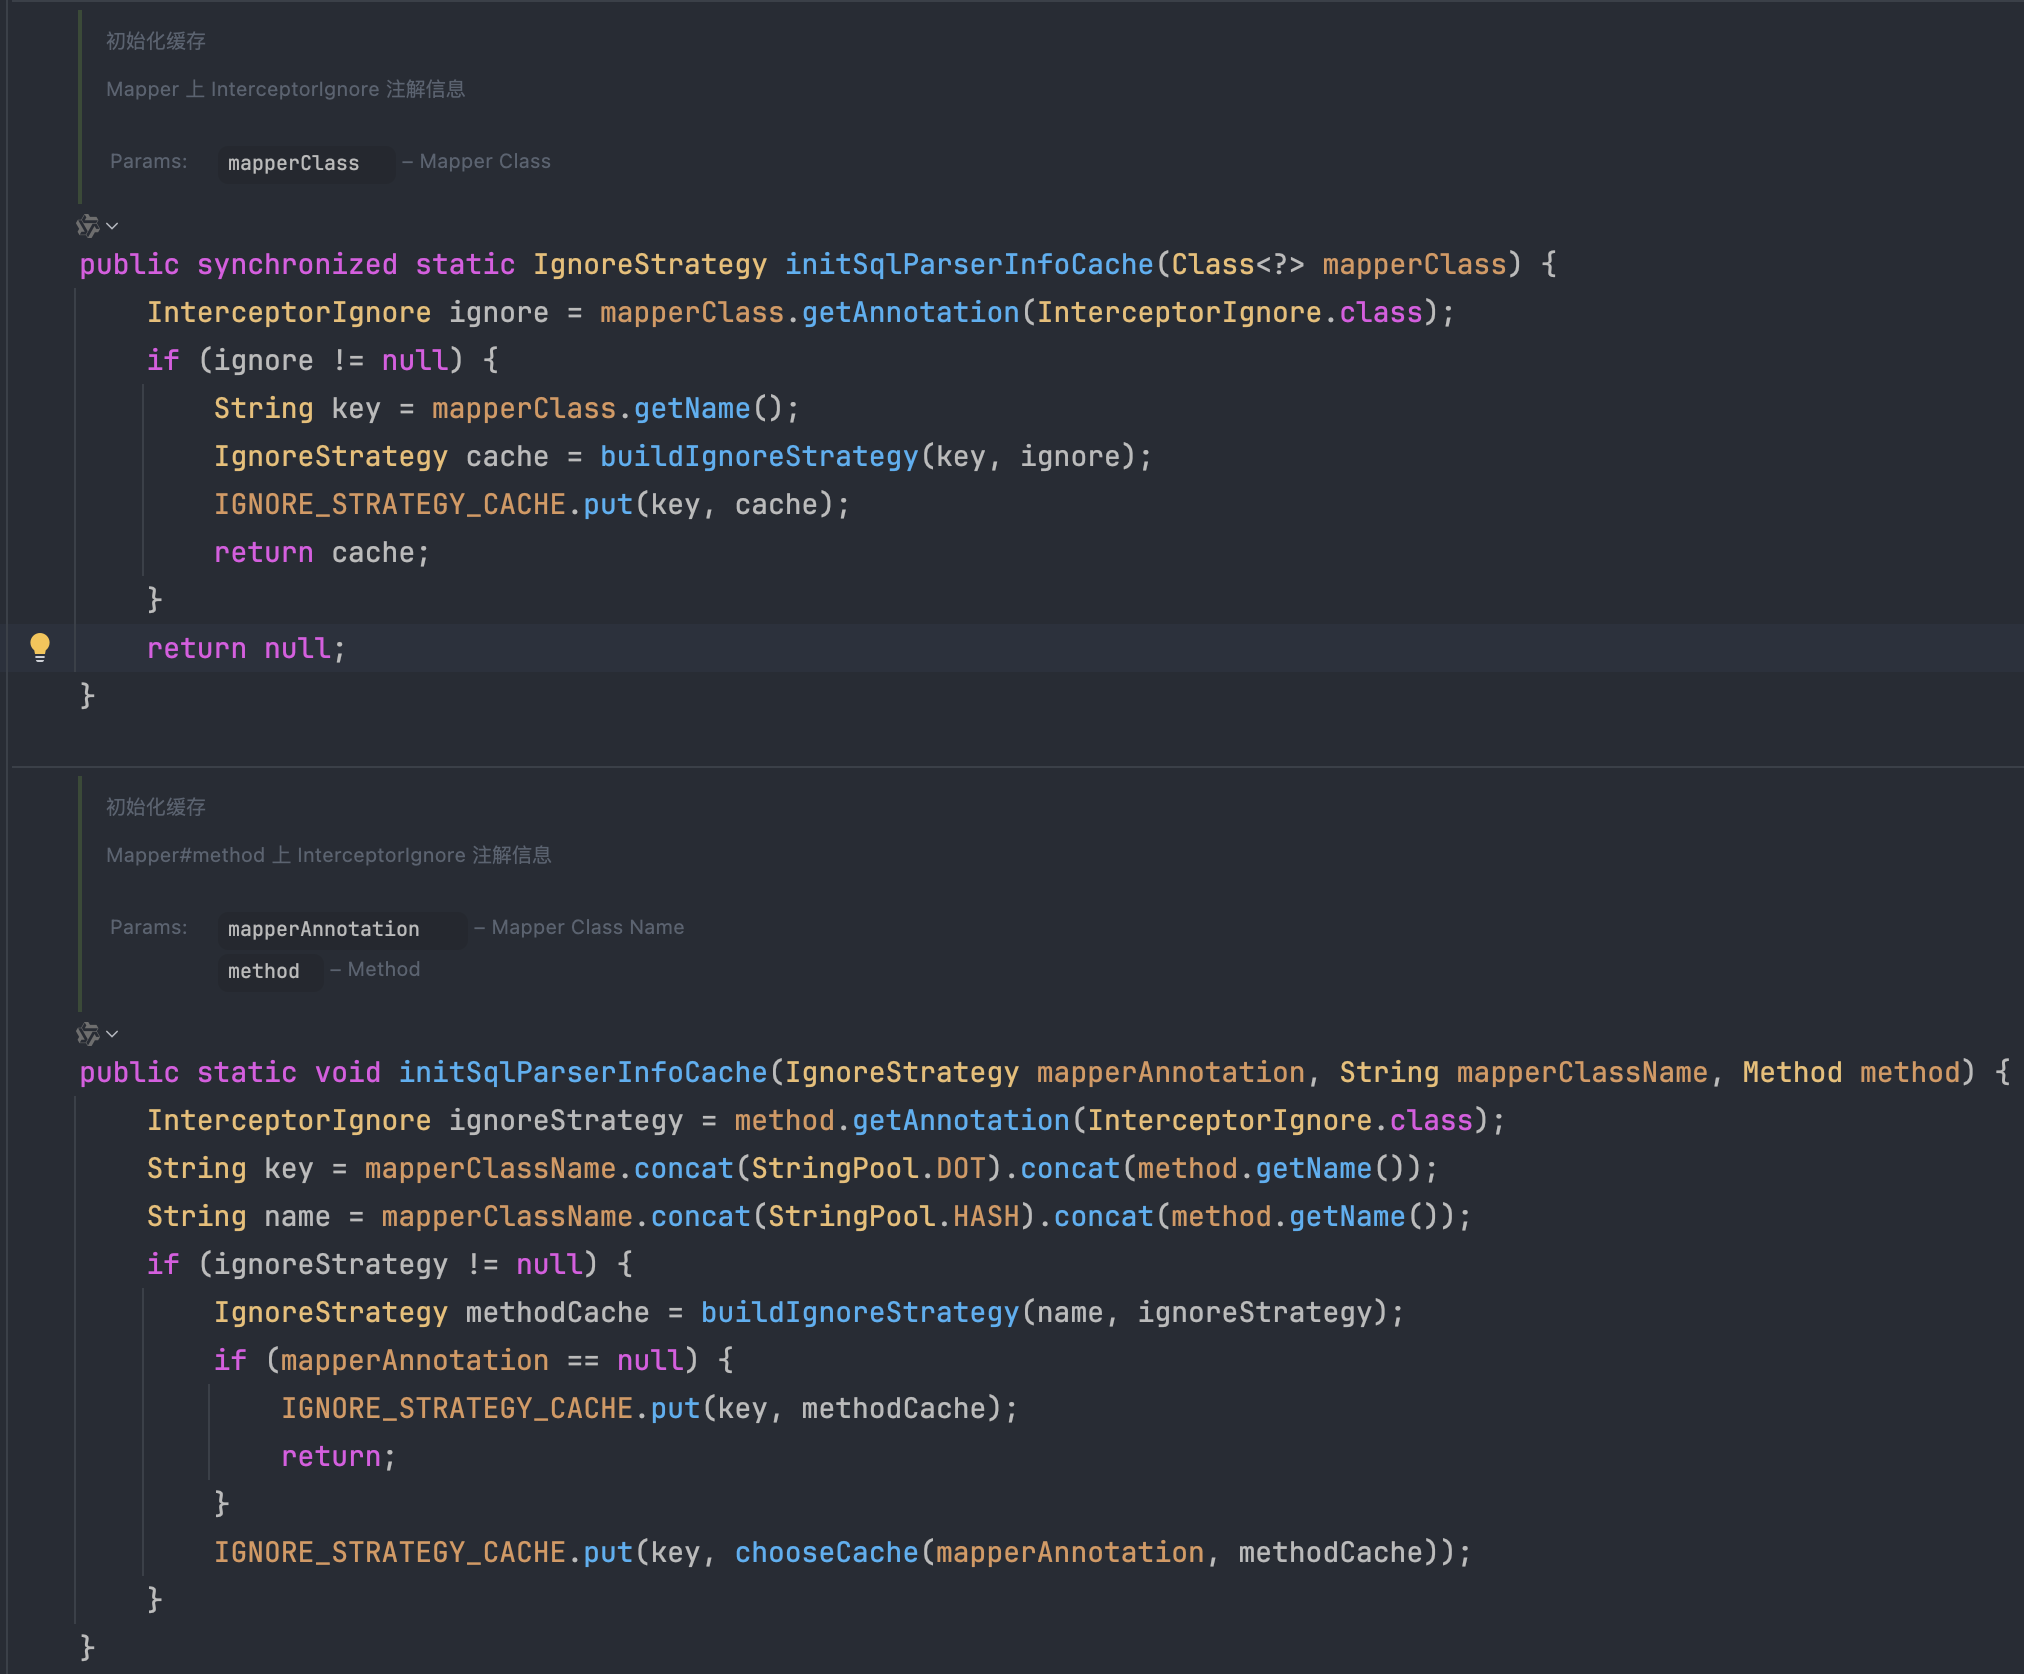Click the AI assistant icon above the synchronized method
This screenshot has height=1674, width=2024.
(88, 226)
